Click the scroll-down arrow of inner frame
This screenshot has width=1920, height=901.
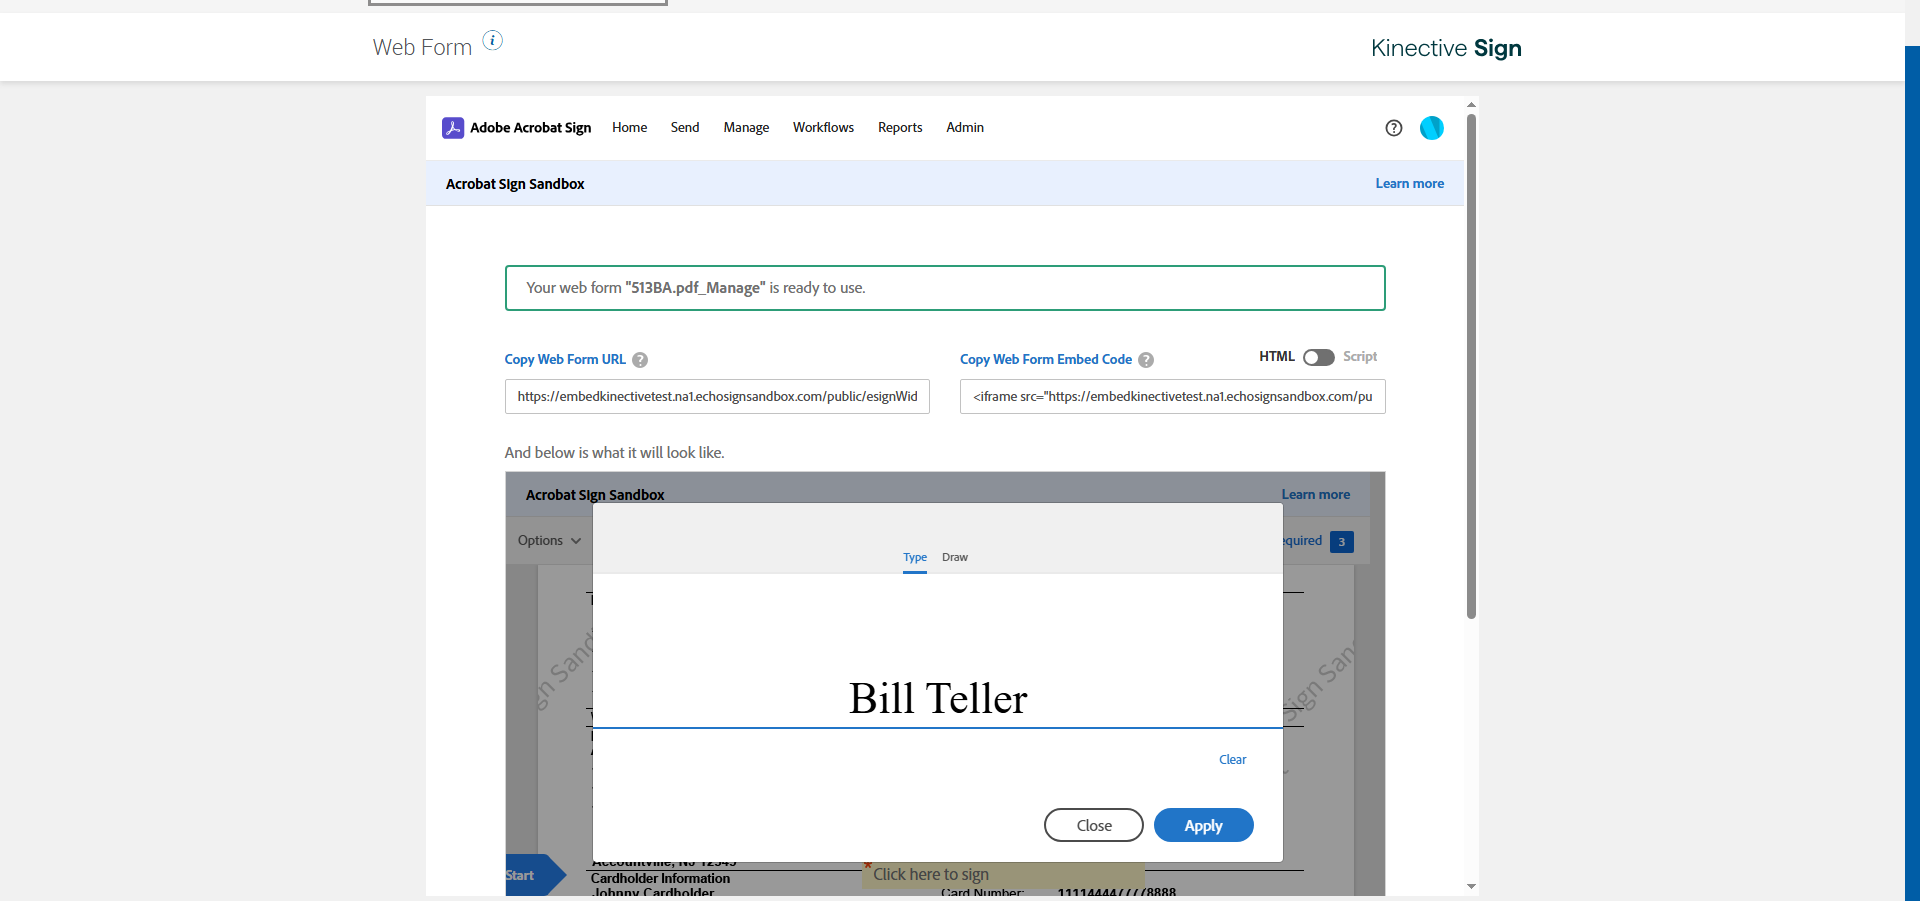tap(1471, 886)
